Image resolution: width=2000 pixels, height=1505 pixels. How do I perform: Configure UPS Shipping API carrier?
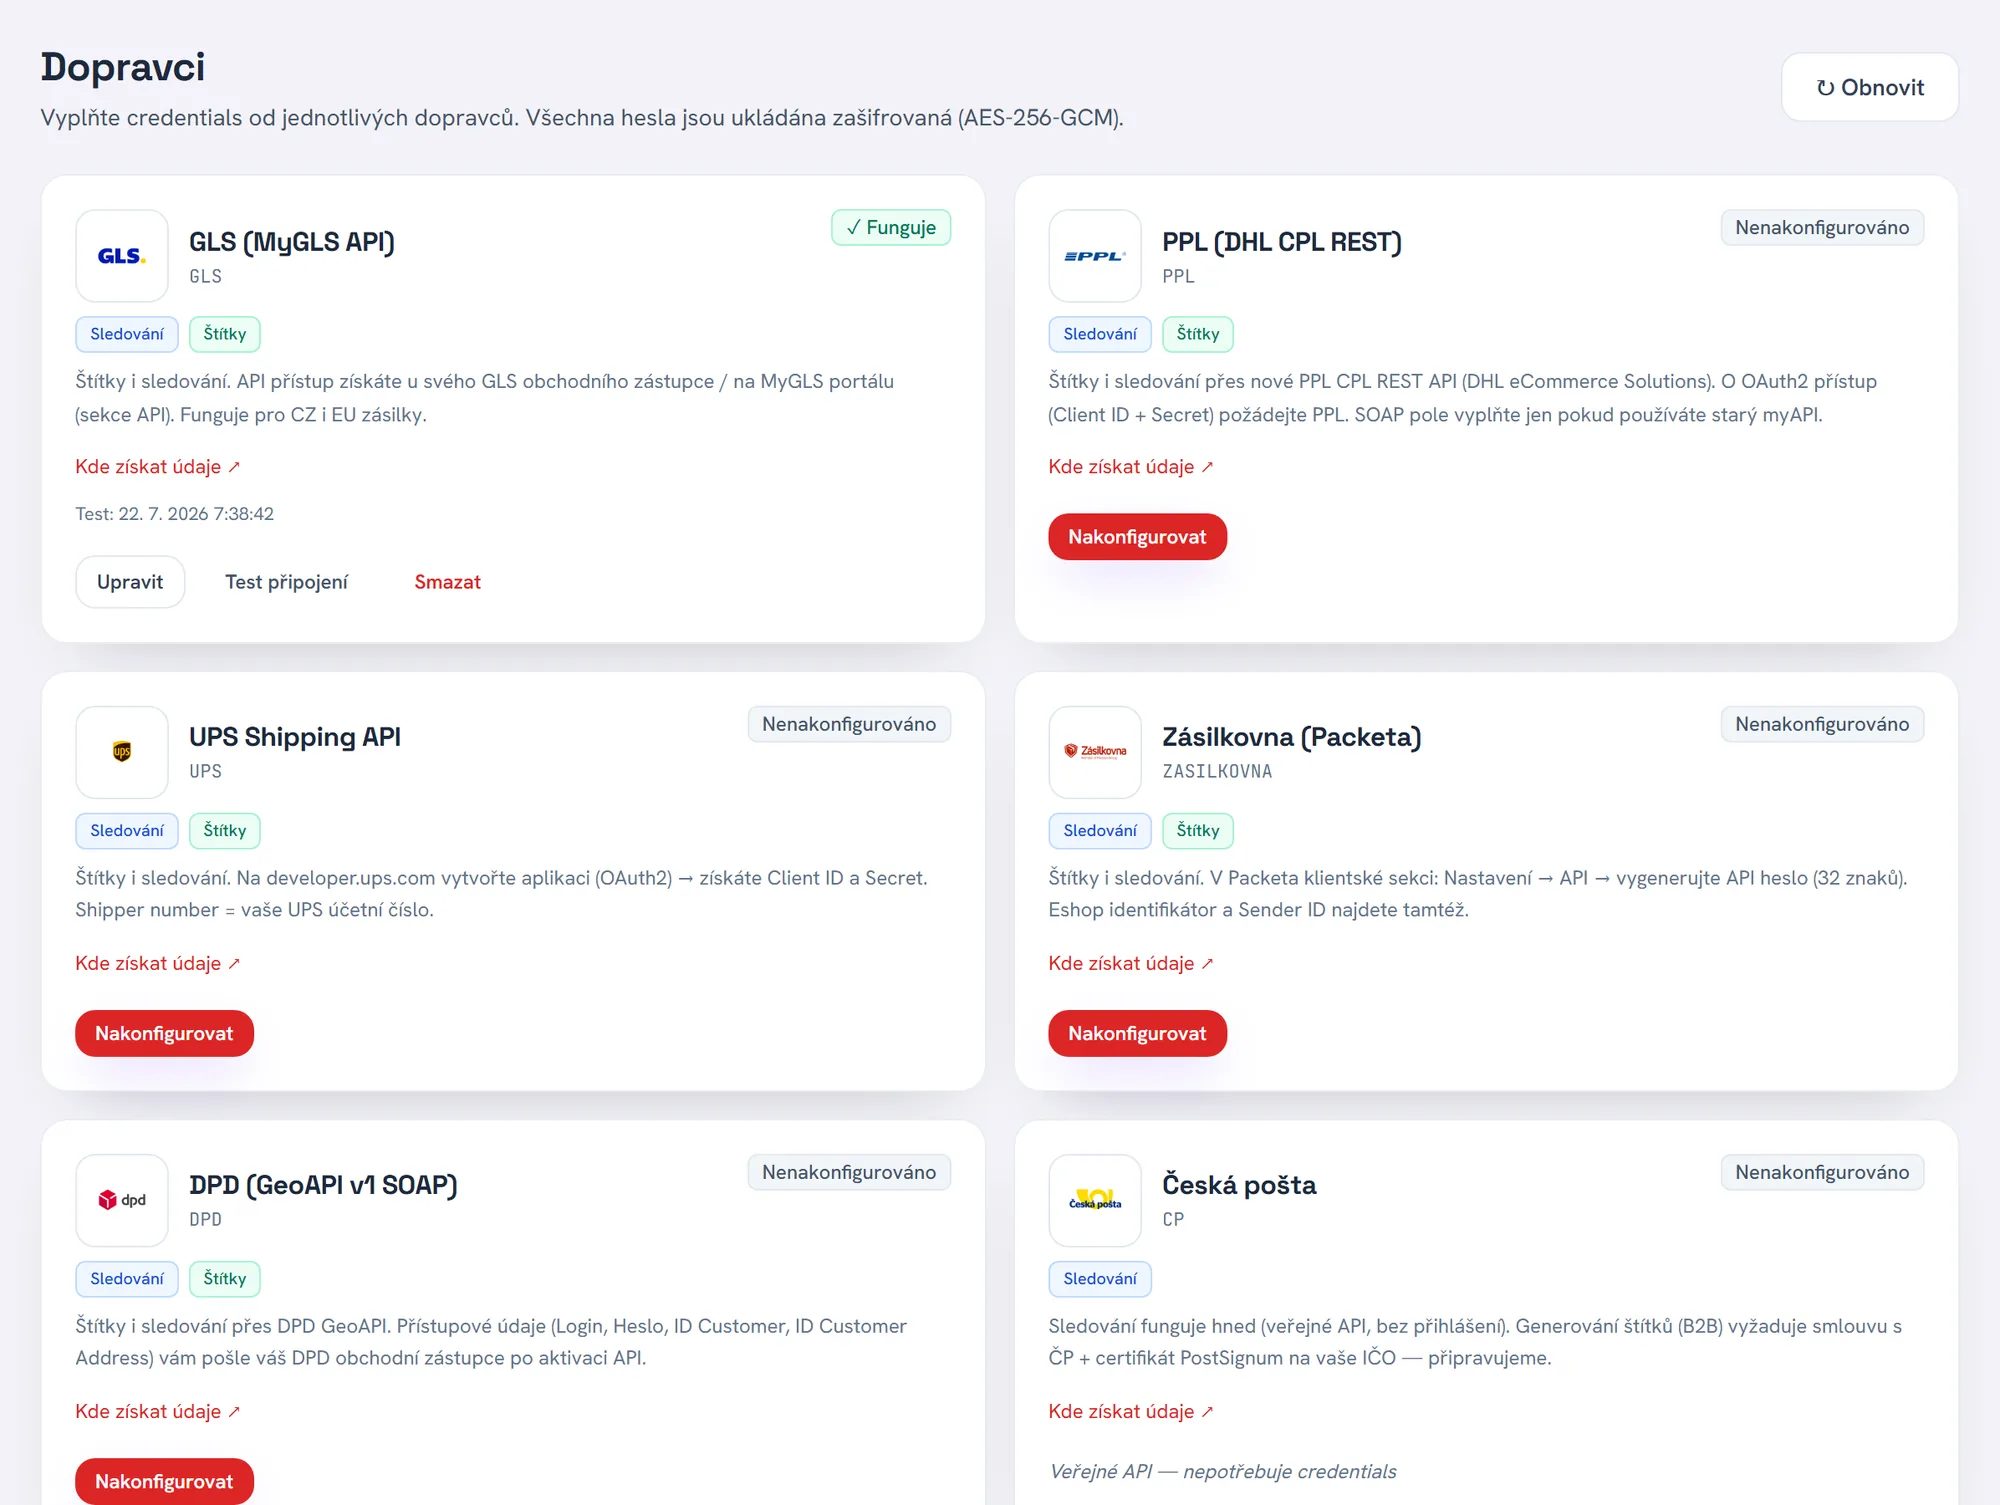[x=164, y=1033]
